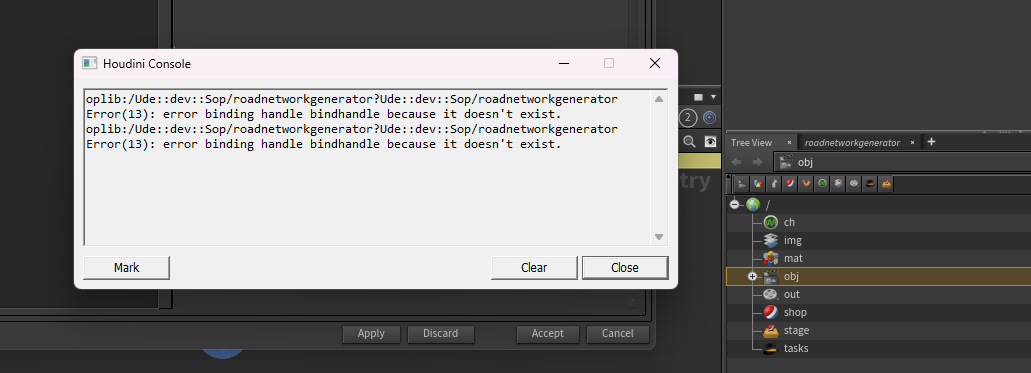
Task: Maximize the Houdini Console window
Action: coord(609,63)
